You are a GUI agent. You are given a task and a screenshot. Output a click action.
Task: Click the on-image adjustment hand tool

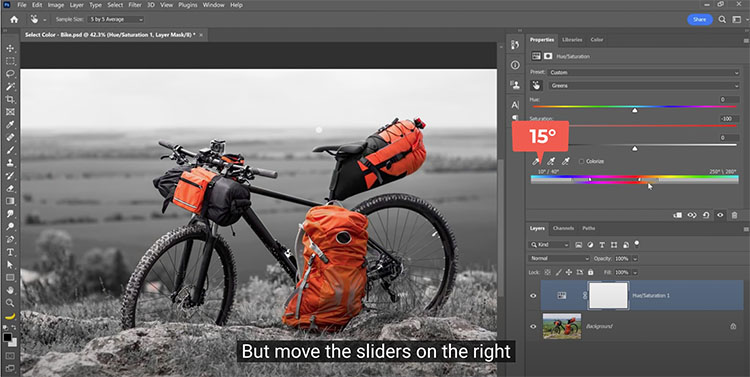pos(537,86)
